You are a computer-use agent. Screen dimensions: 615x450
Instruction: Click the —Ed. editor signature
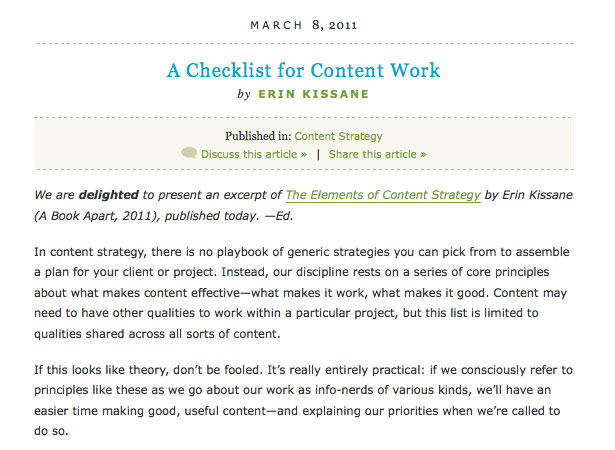[x=279, y=216]
